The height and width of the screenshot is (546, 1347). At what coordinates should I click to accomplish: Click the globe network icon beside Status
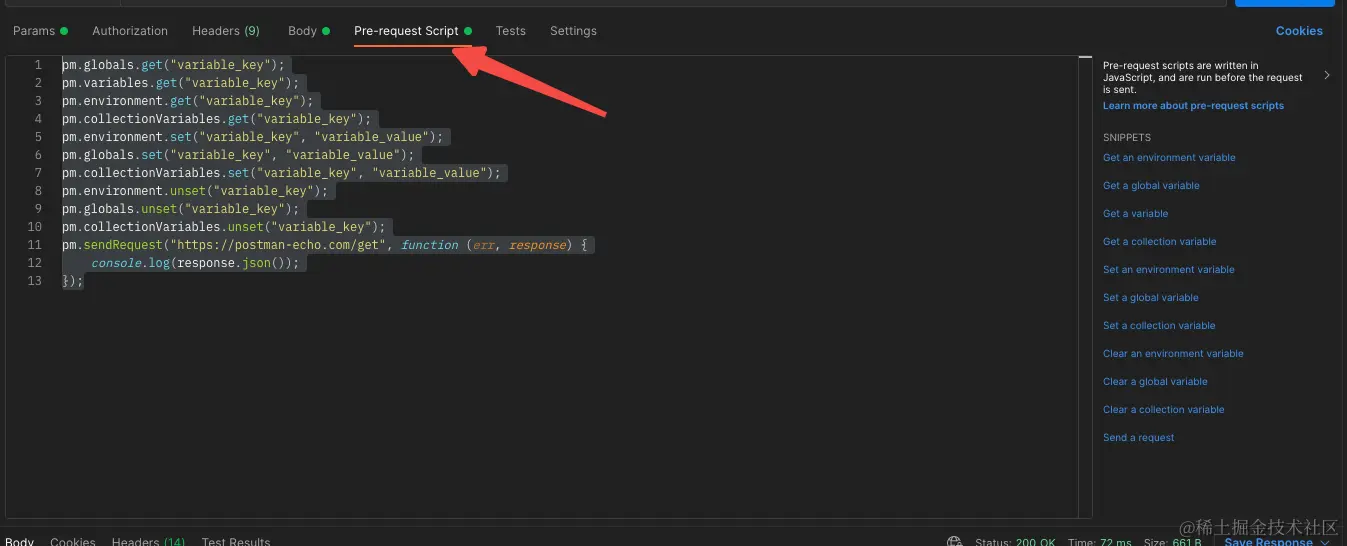955,541
